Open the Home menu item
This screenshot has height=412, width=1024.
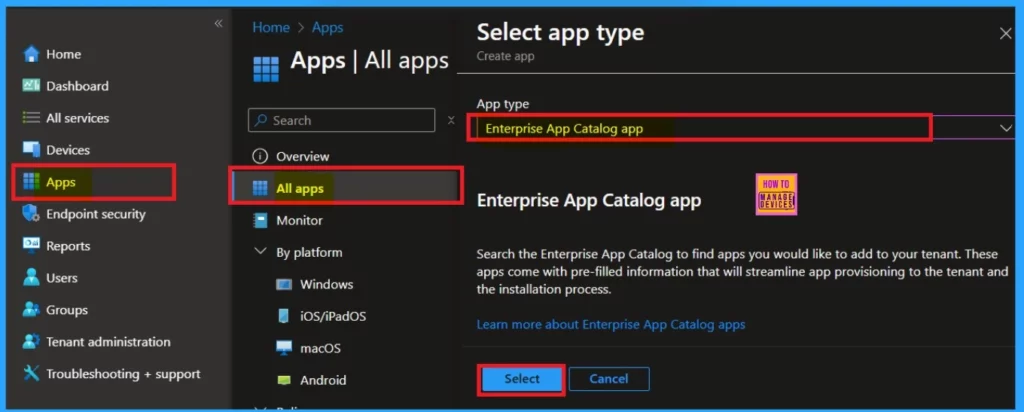pyautogui.click(x=63, y=54)
